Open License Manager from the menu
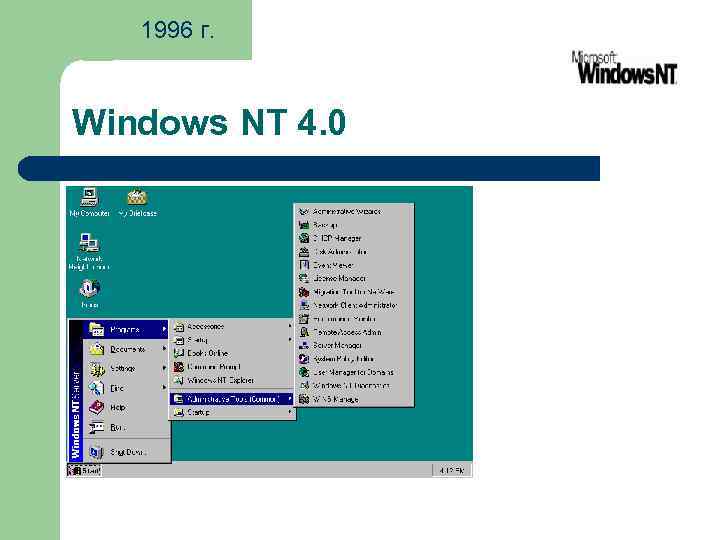 coord(354,278)
